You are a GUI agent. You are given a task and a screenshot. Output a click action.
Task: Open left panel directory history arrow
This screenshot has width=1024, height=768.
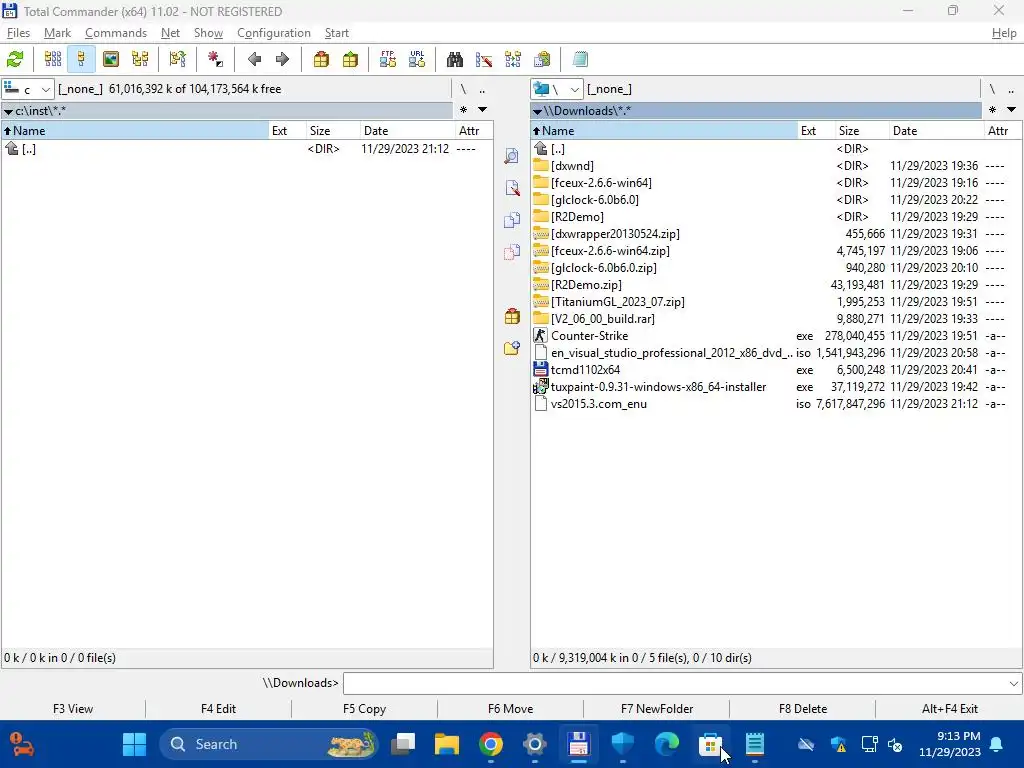pyautogui.click(x=483, y=110)
